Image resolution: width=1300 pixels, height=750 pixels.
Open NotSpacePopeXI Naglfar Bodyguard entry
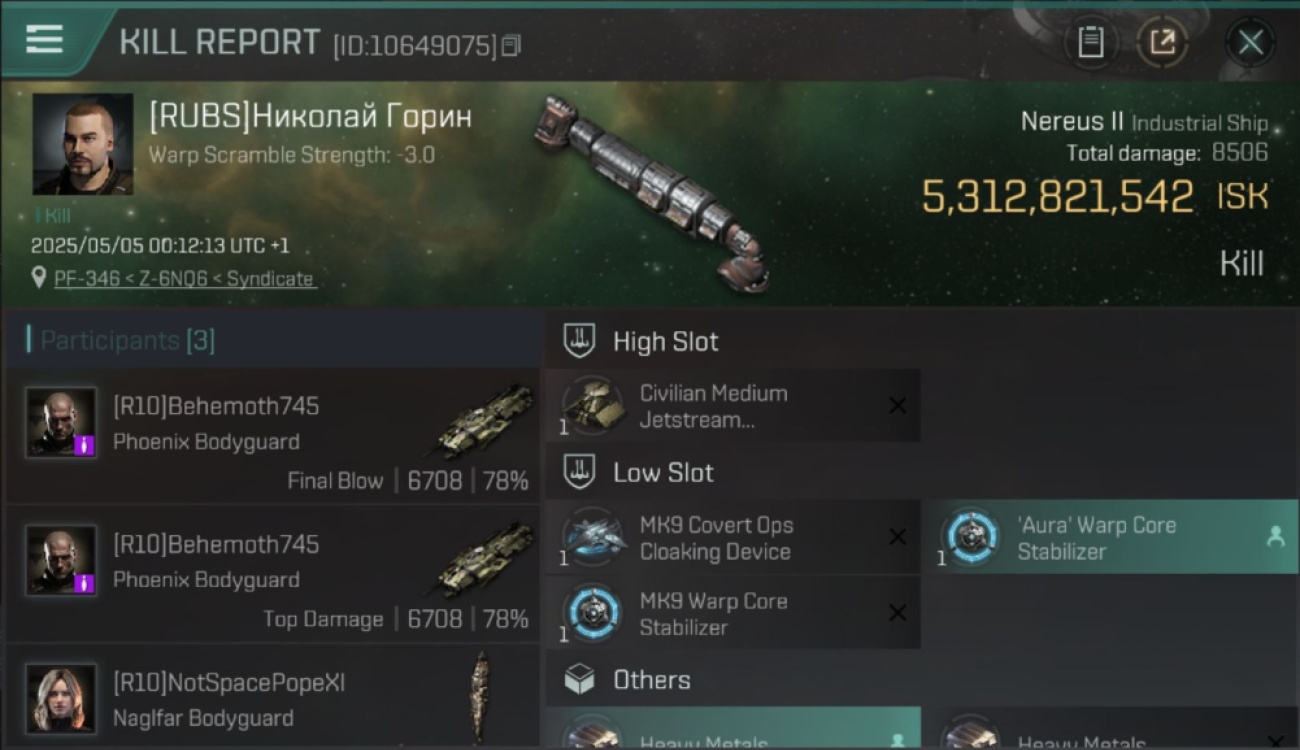[273, 696]
